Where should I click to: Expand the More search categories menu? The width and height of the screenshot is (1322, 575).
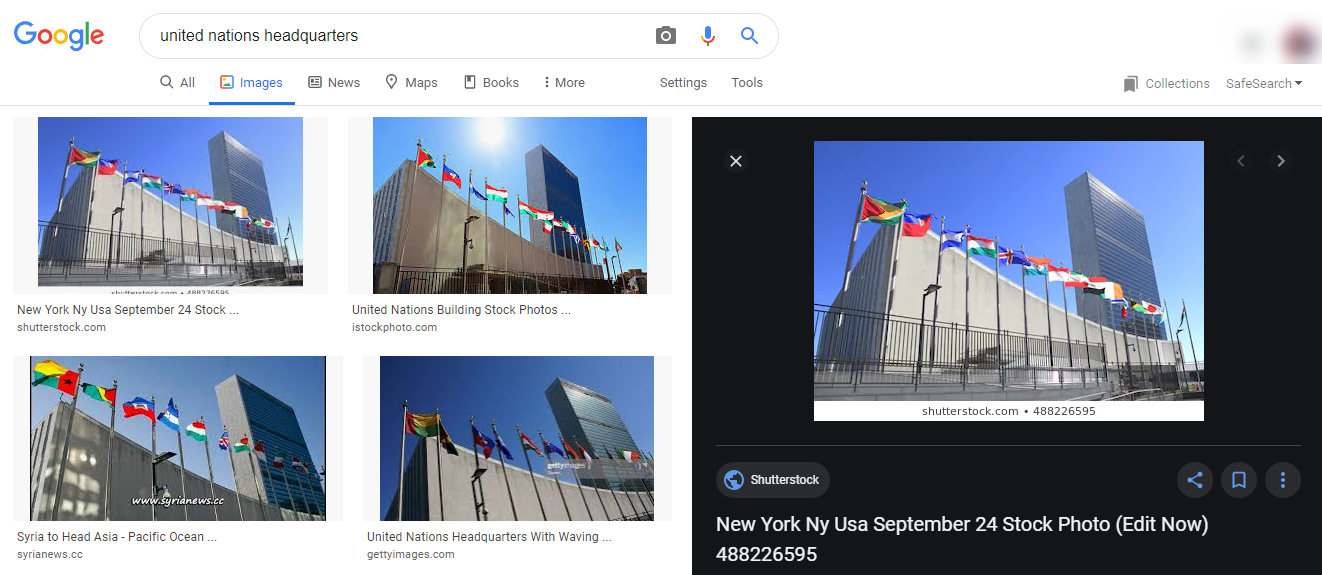565,83
